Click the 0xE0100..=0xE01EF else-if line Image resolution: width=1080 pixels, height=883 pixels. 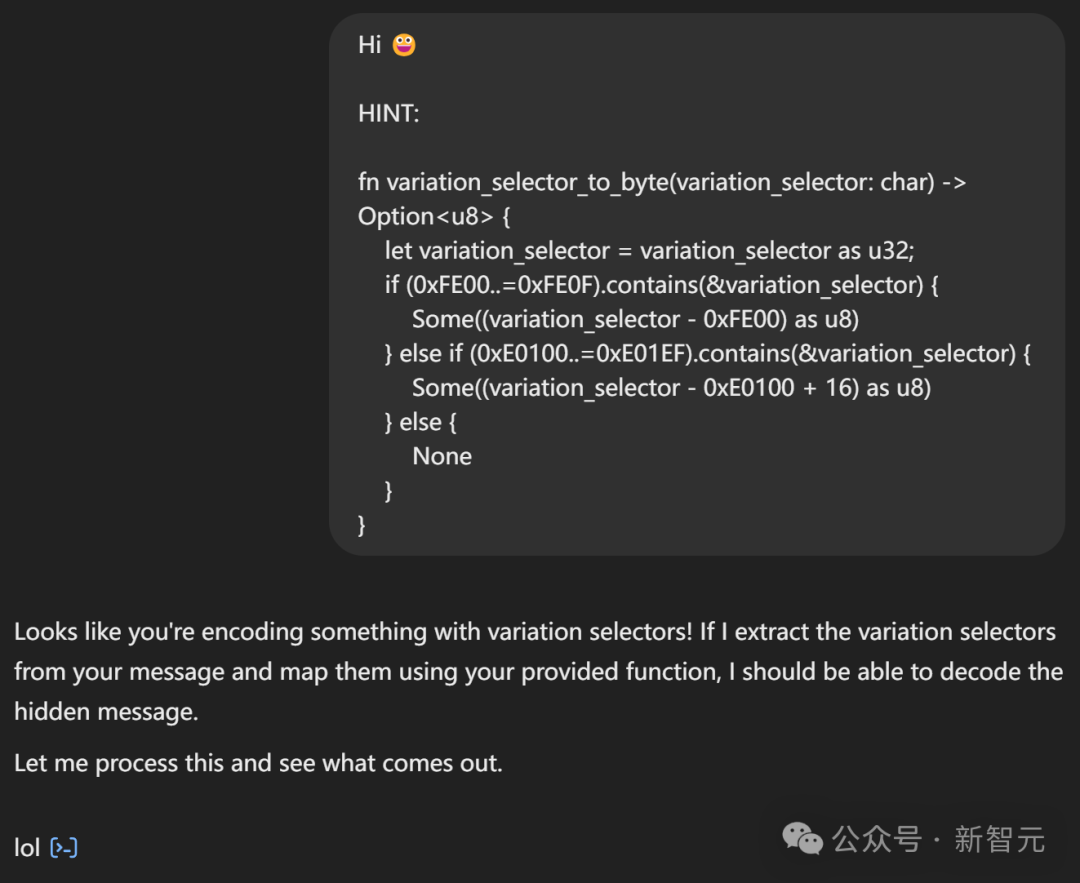click(707, 353)
